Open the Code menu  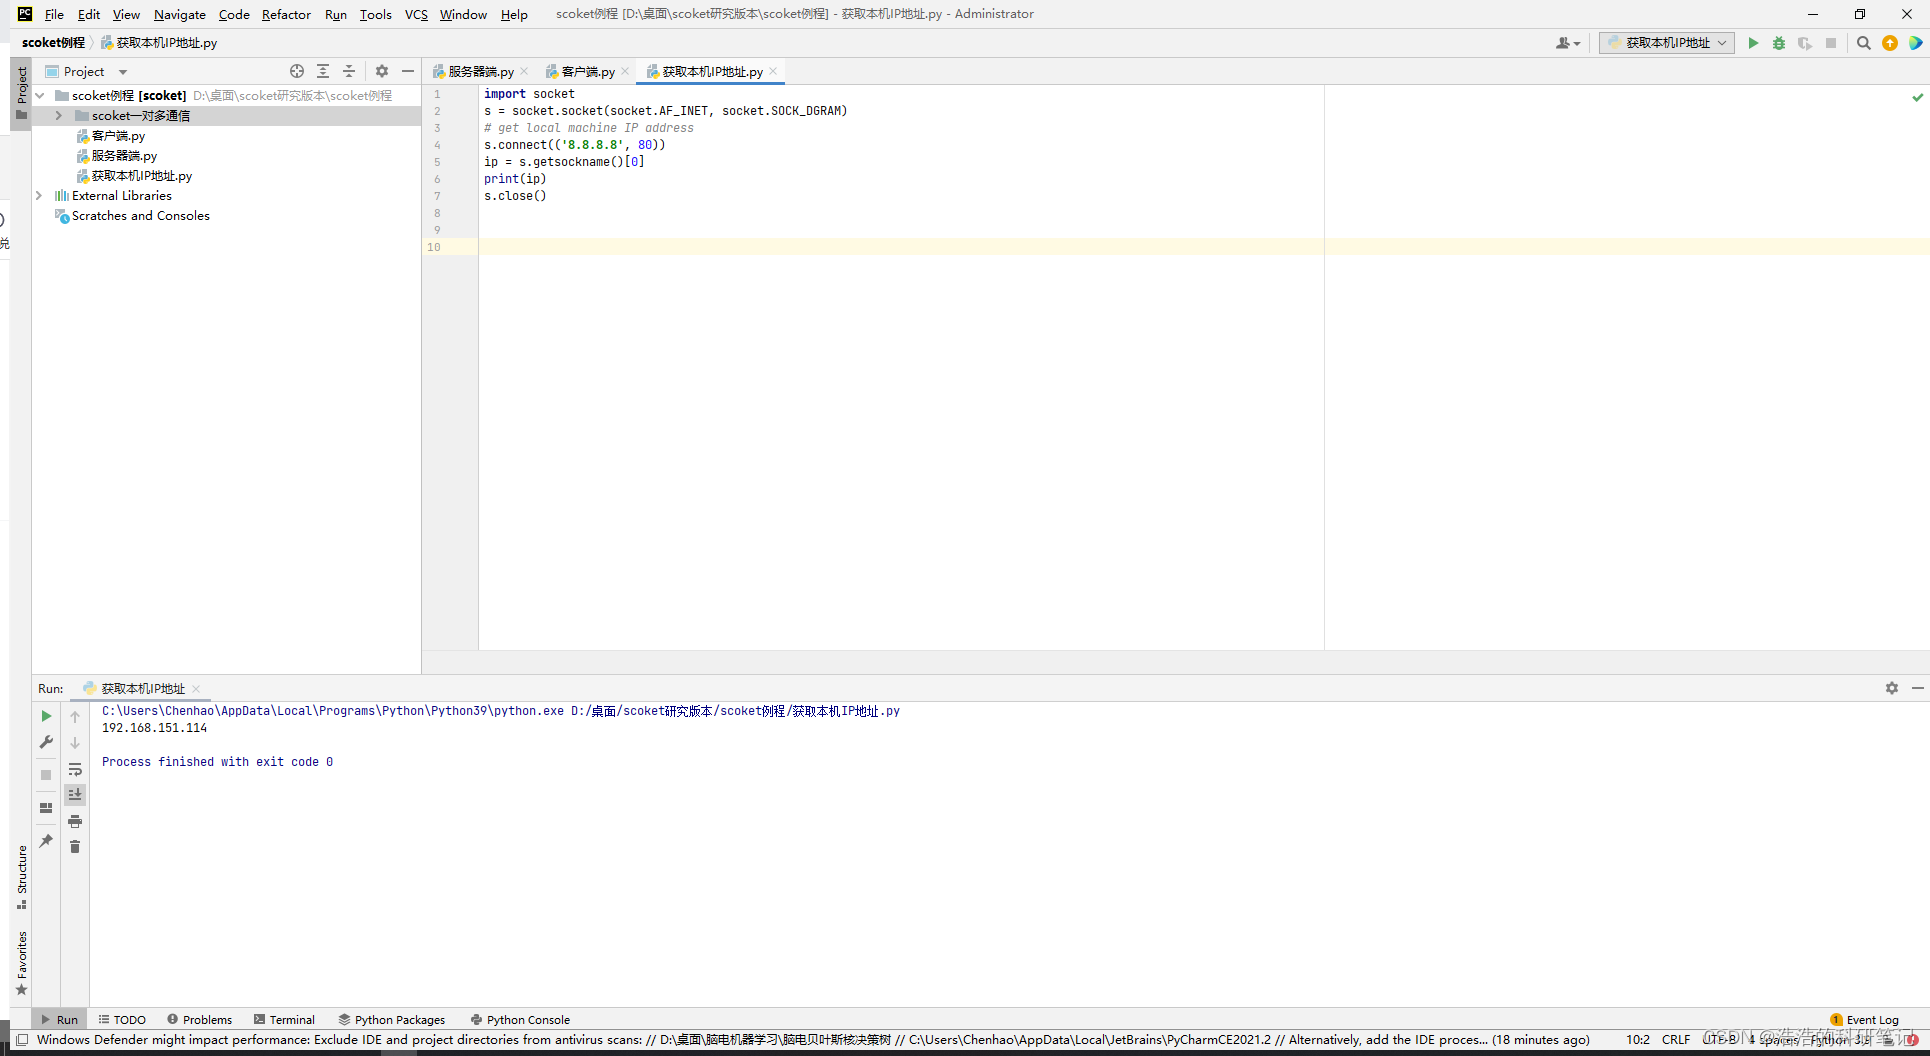(234, 14)
